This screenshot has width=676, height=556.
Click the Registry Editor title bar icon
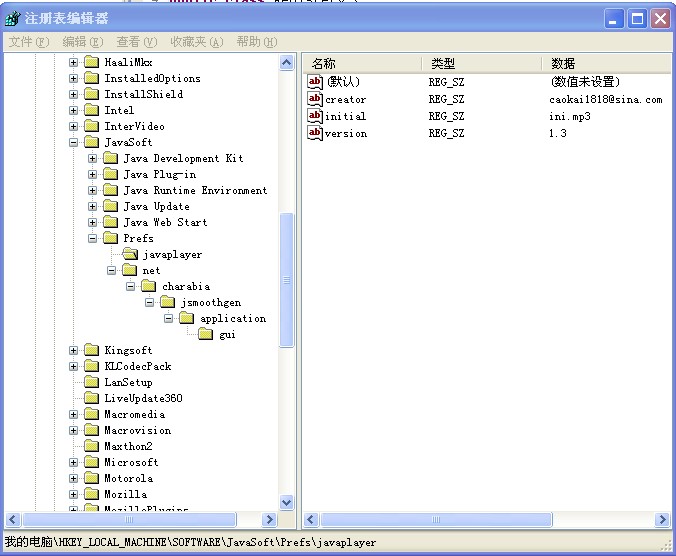(x=13, y=19)
